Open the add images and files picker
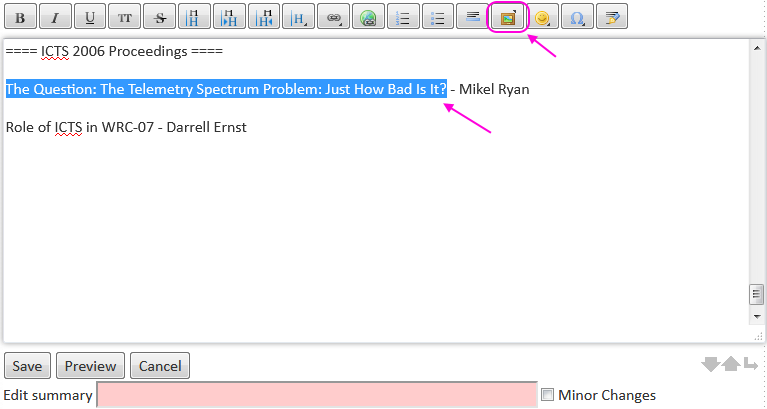Screen dimensions: 767x409 508,18
